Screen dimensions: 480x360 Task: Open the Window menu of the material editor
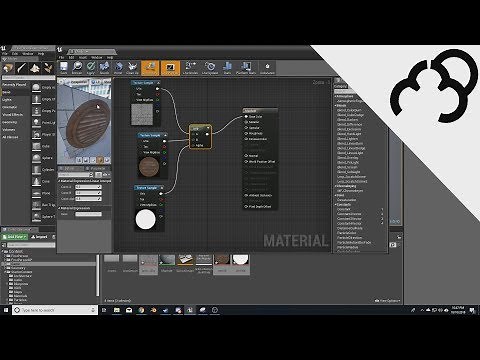[x=97, y=57]
